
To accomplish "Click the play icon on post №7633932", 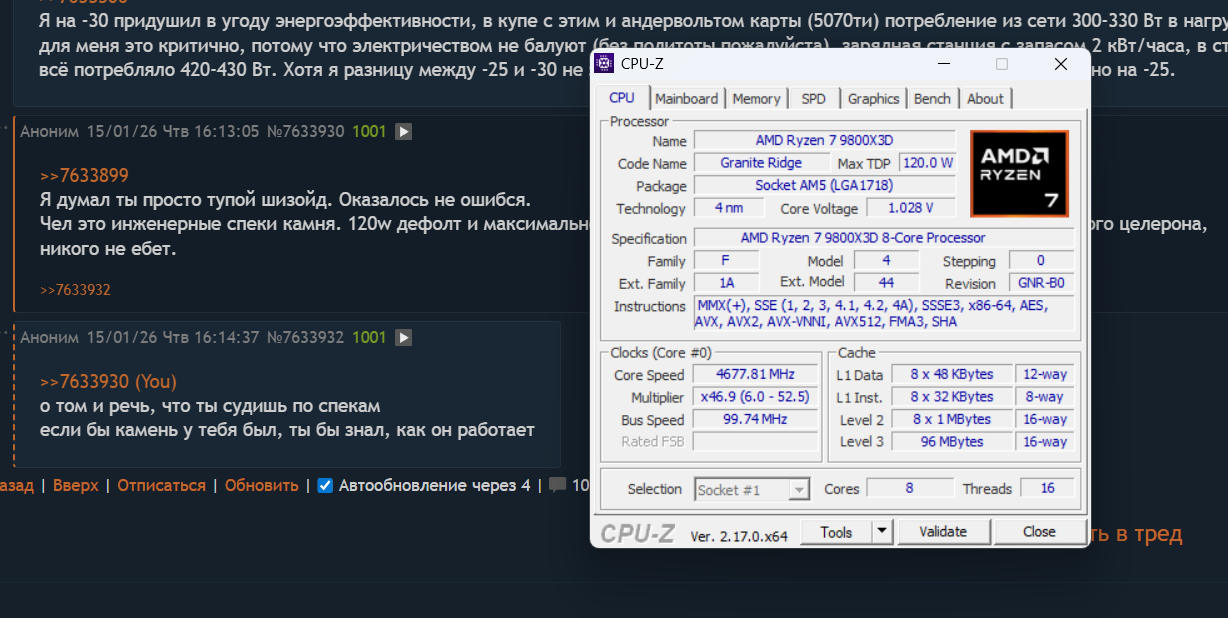I will [x=403, y=338].
